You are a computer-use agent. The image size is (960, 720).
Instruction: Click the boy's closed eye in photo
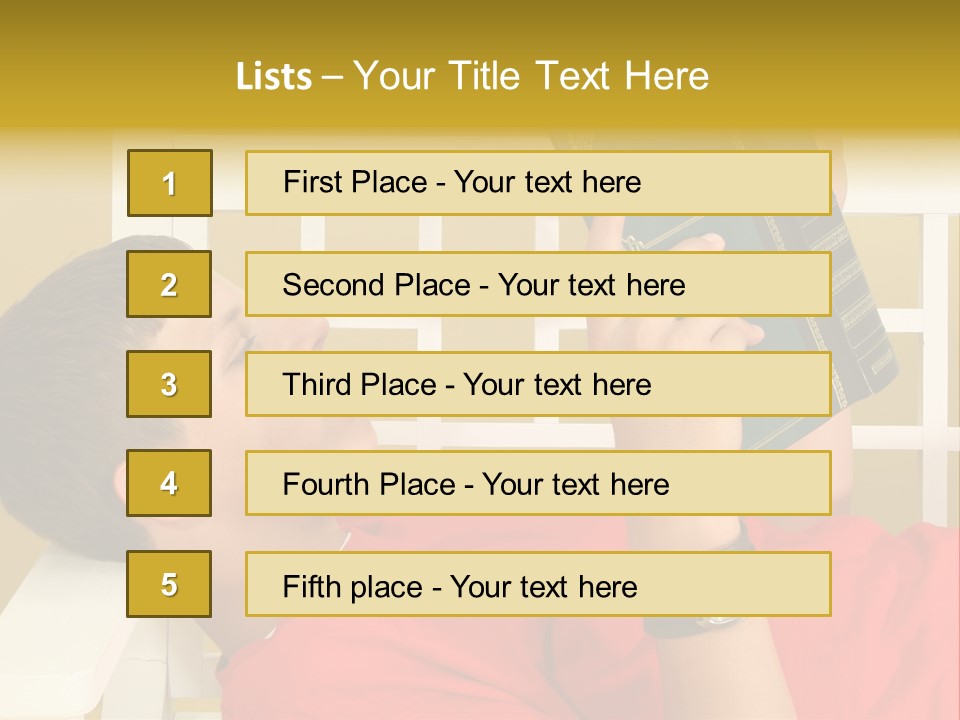point(234,351)
